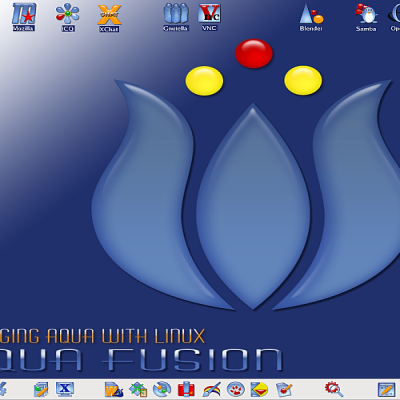
Task: Open the spreadsheet icon in the panel
Action: pyautogui.click(x=138, y=389)
